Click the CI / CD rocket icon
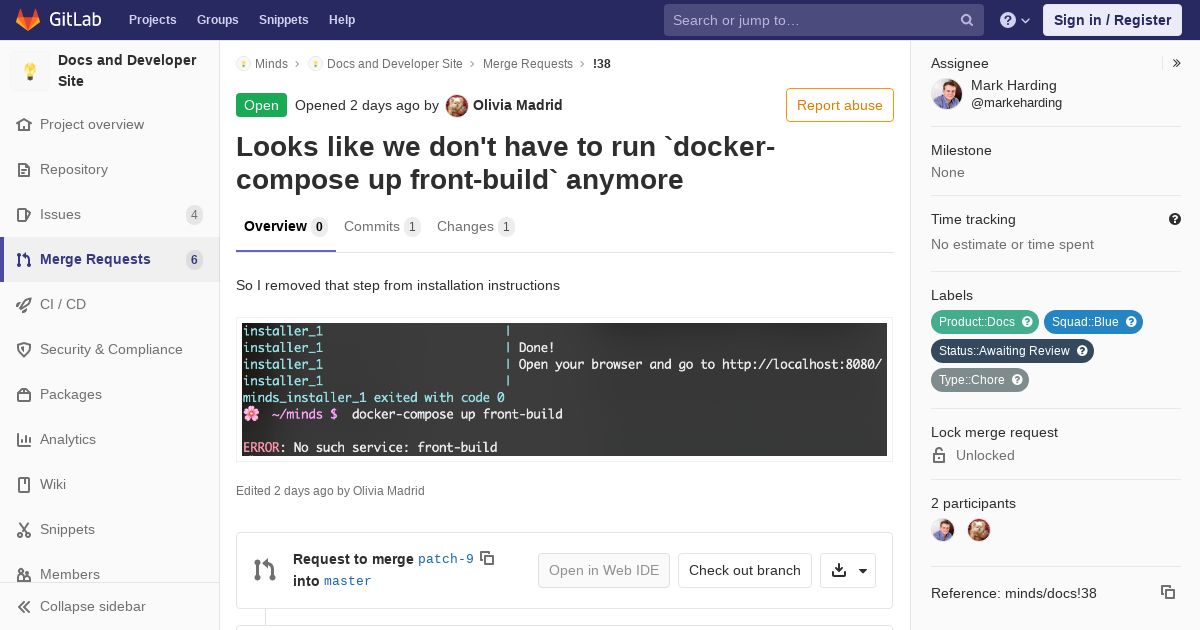Image resolution: width=1200 pixels, height=630 pixels. click(x=24, y=305)
